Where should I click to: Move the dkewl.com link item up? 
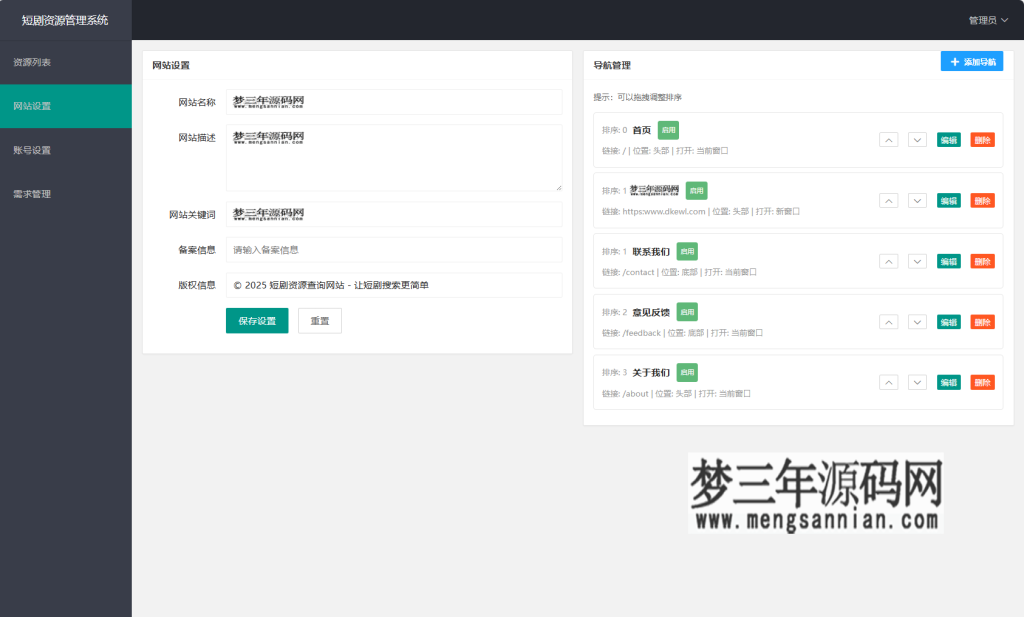point(888,200)
